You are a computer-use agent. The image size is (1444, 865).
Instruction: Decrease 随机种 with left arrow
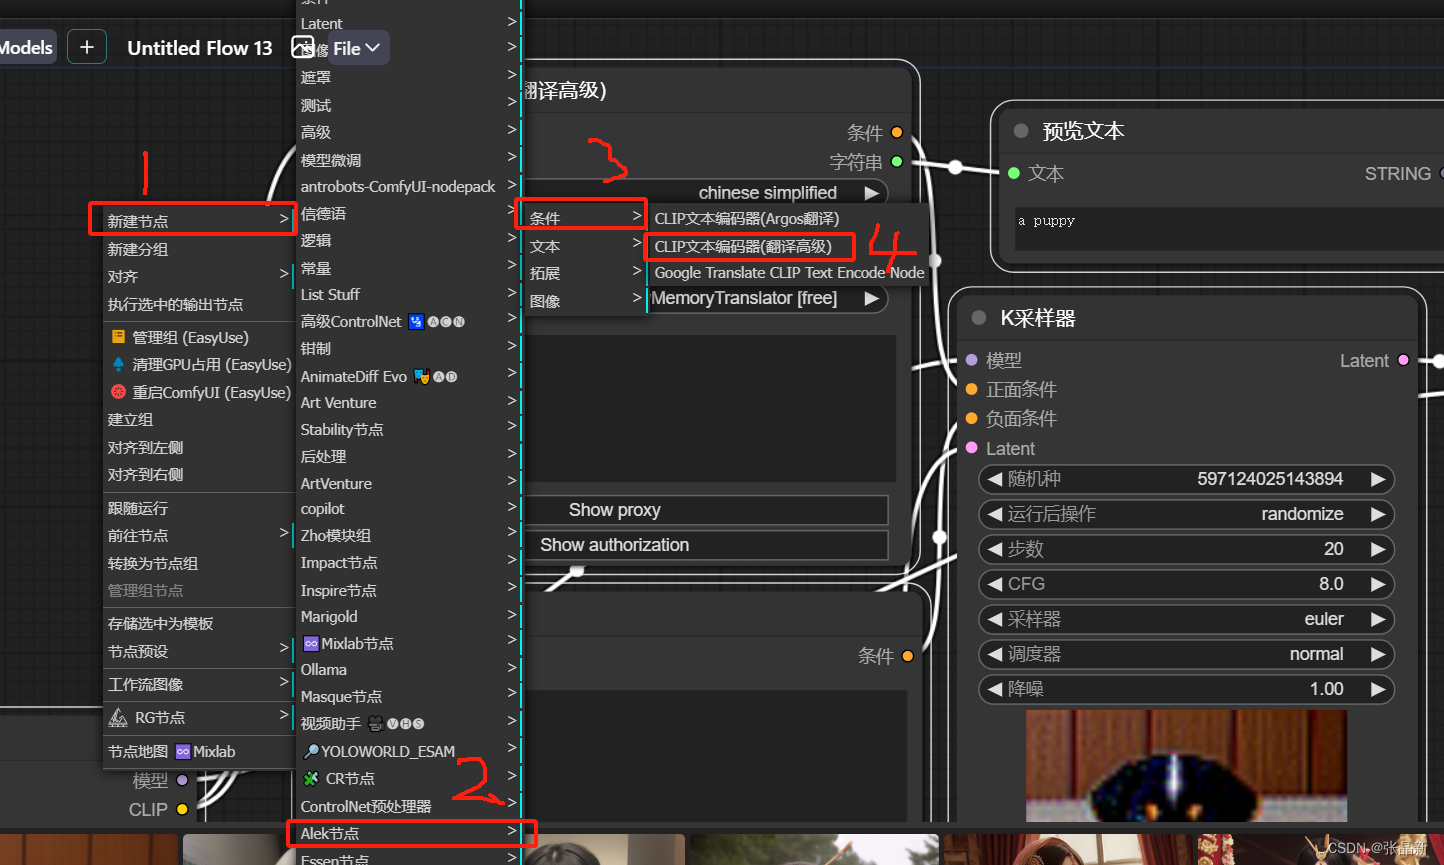click(x=995, y=479)
